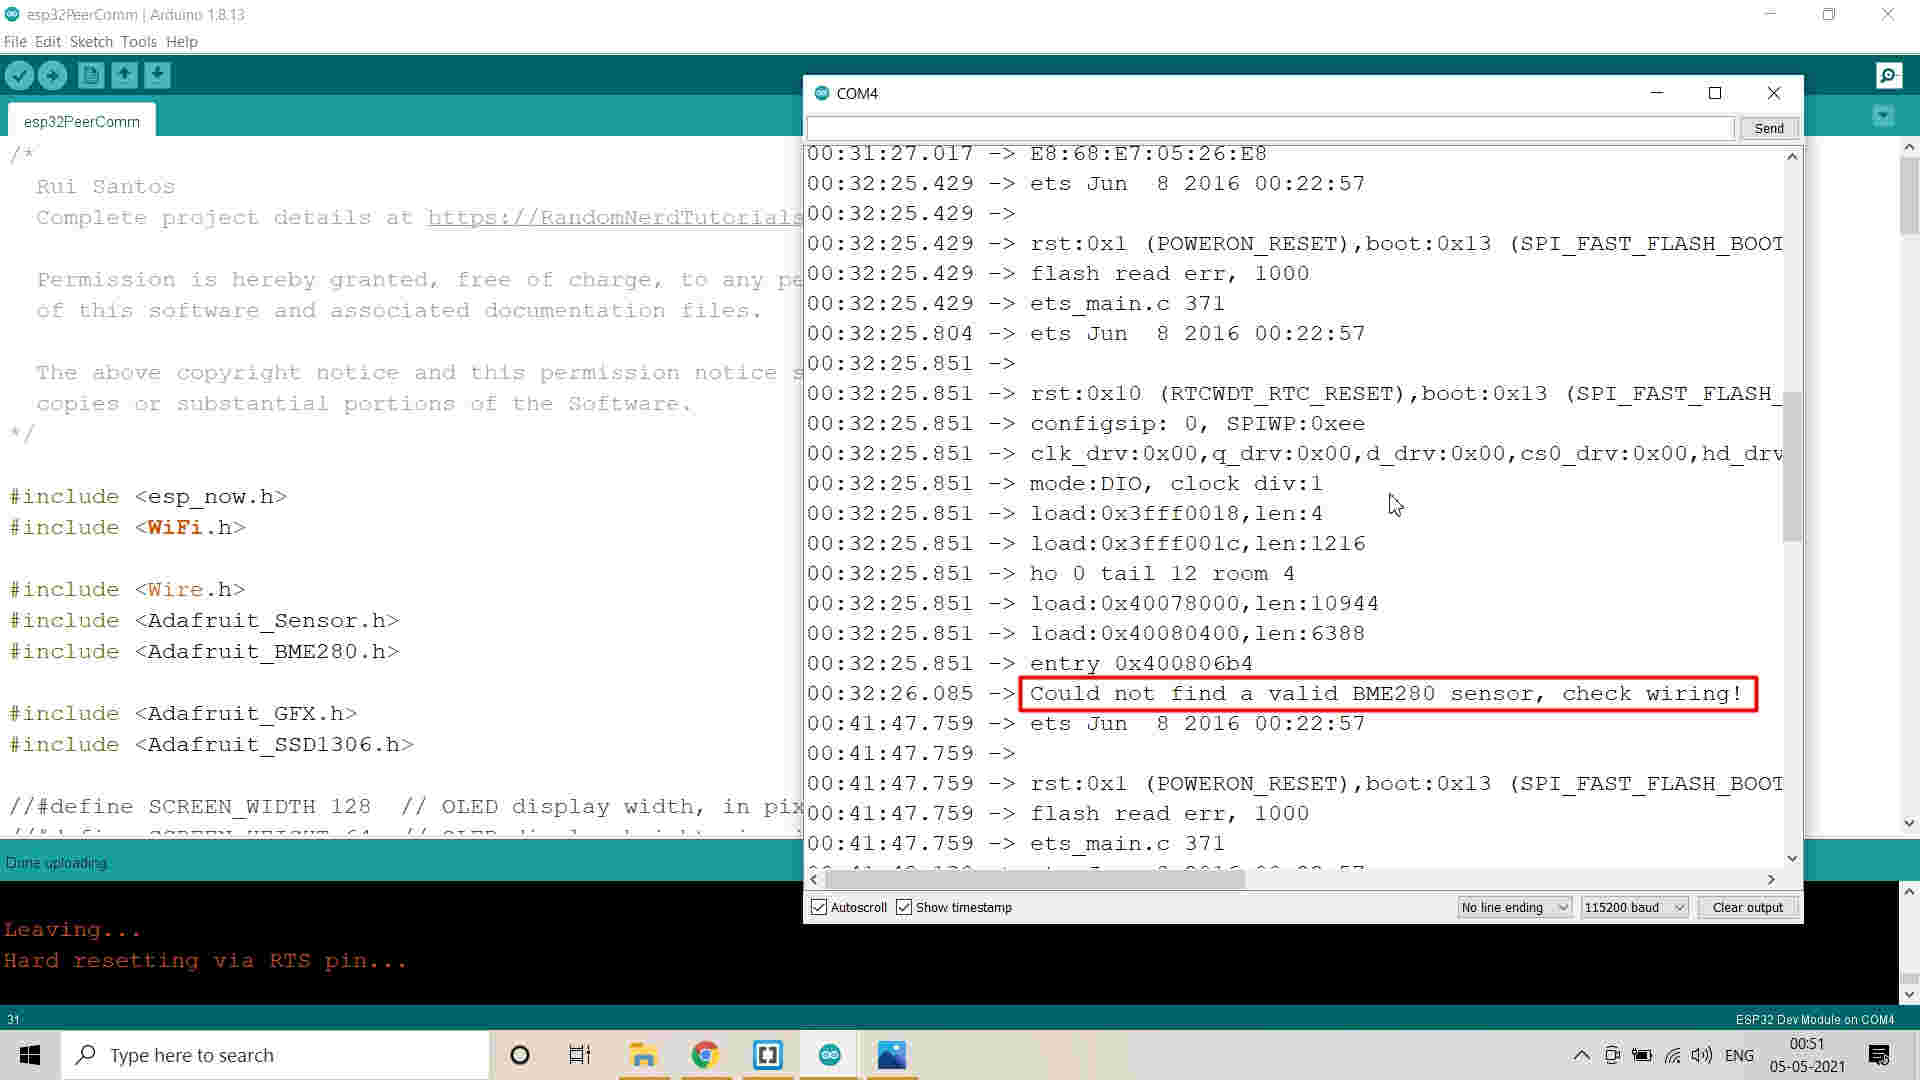
Task: Click ENG language indicator
Action: pyautogui.click(x=1739, y=1055)
